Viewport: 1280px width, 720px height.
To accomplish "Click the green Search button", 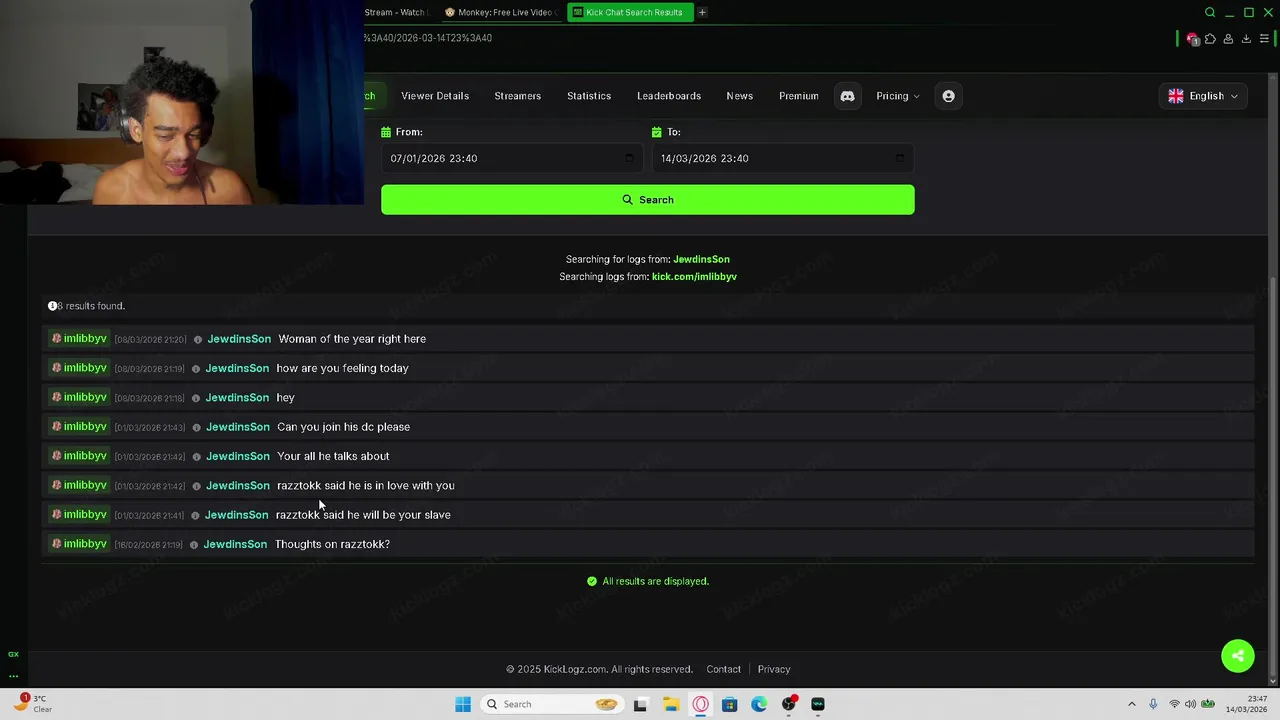I will pyautogui.click(x=648, y=200).
